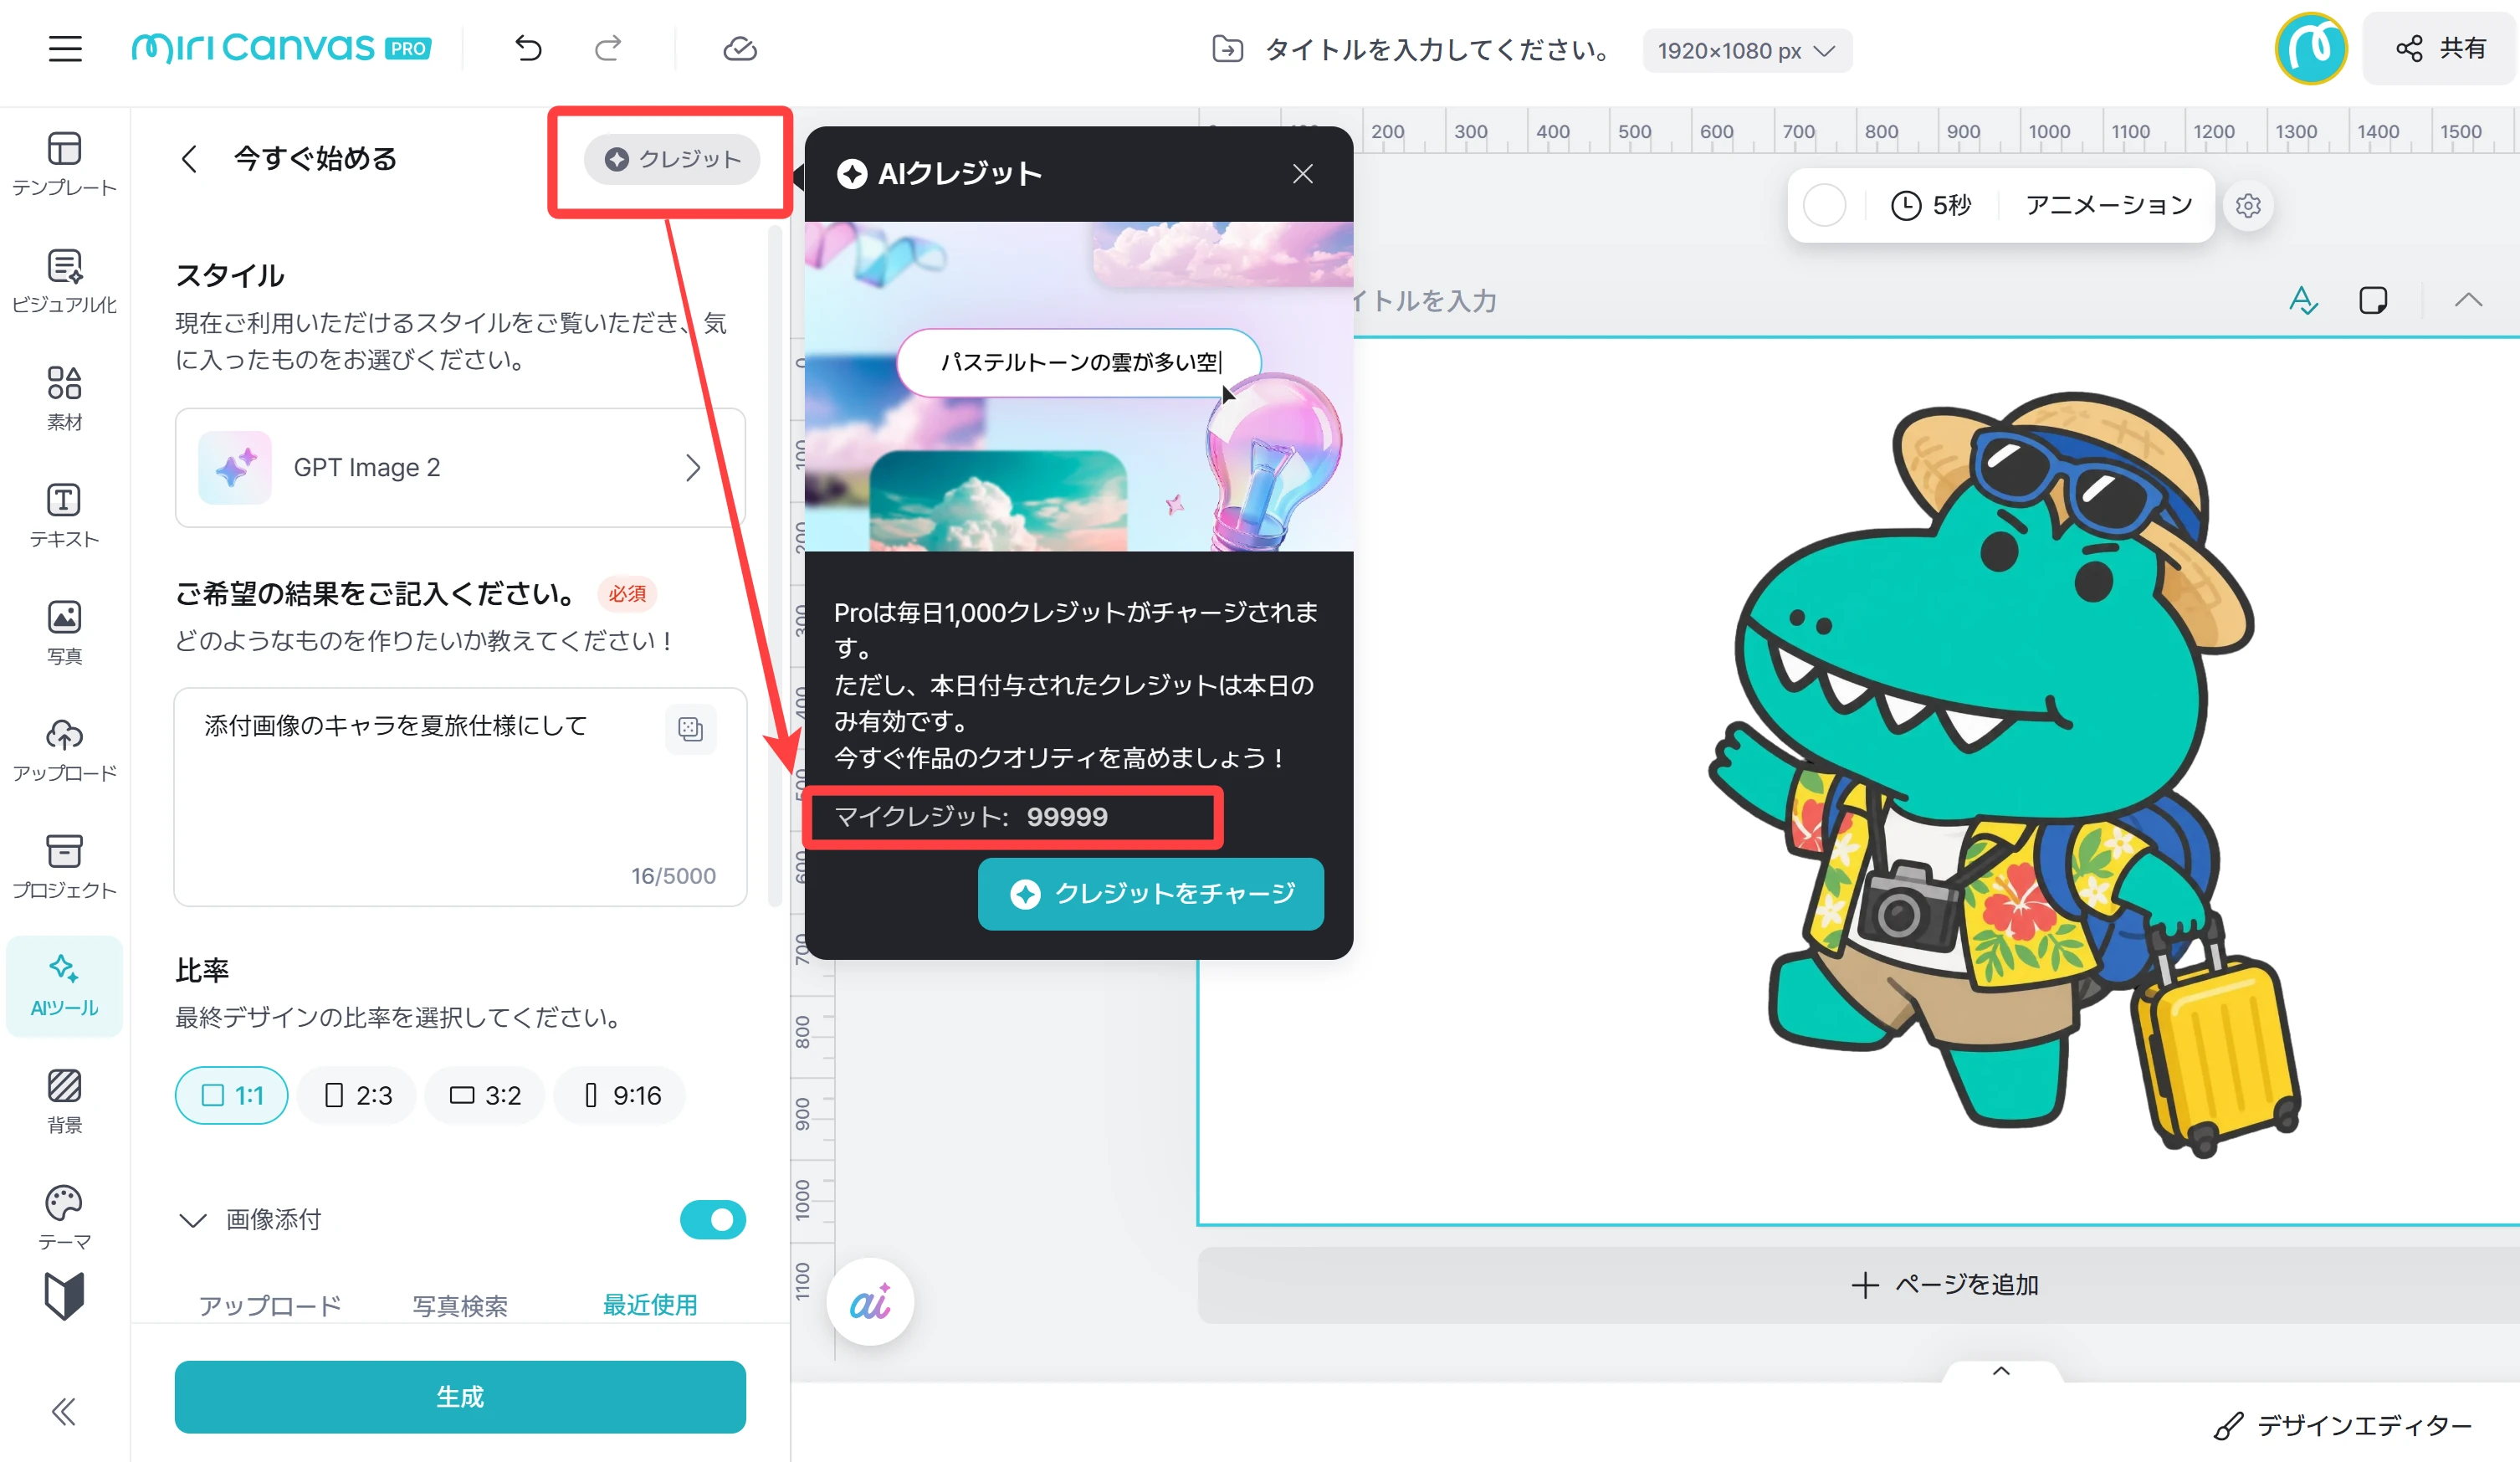Click the 共有 share button
Viewport: 2520px width, 1462px height.
point(2440,48)
